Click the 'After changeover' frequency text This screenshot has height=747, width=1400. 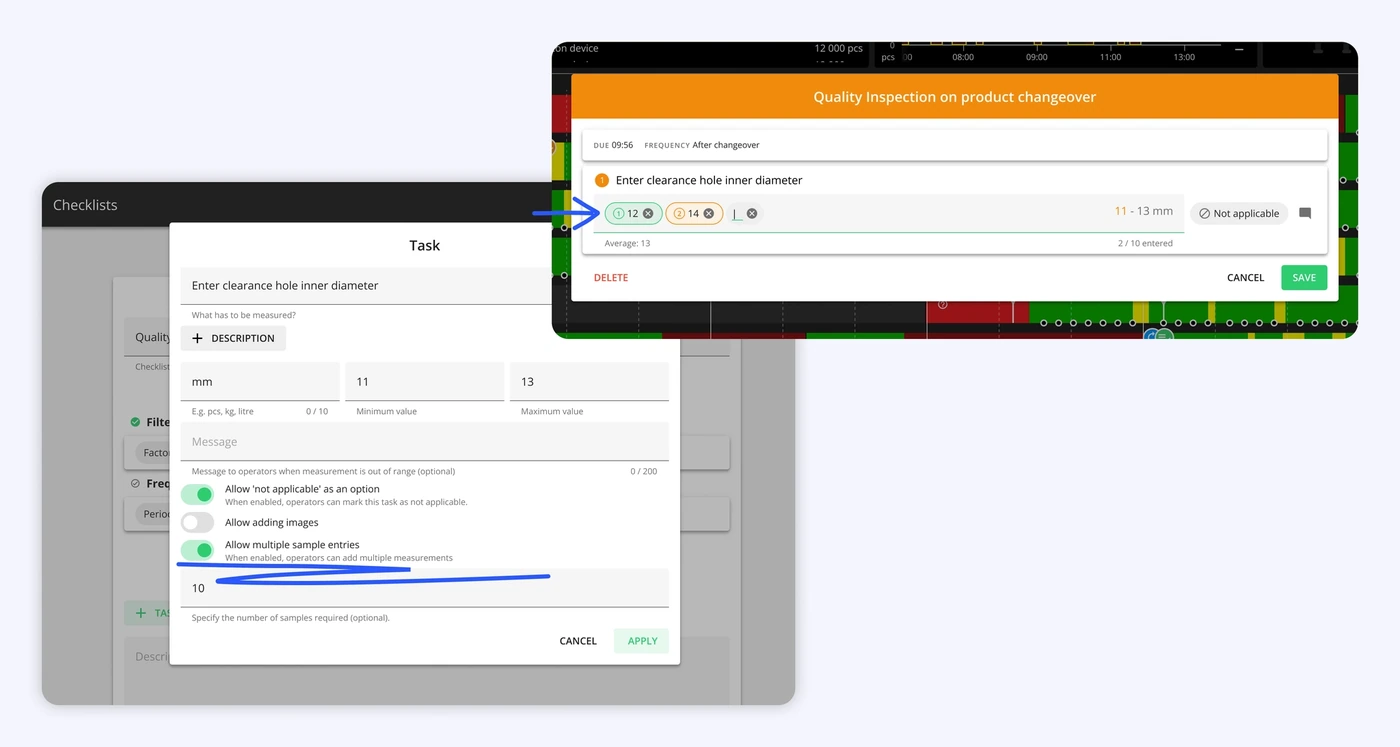726,145
